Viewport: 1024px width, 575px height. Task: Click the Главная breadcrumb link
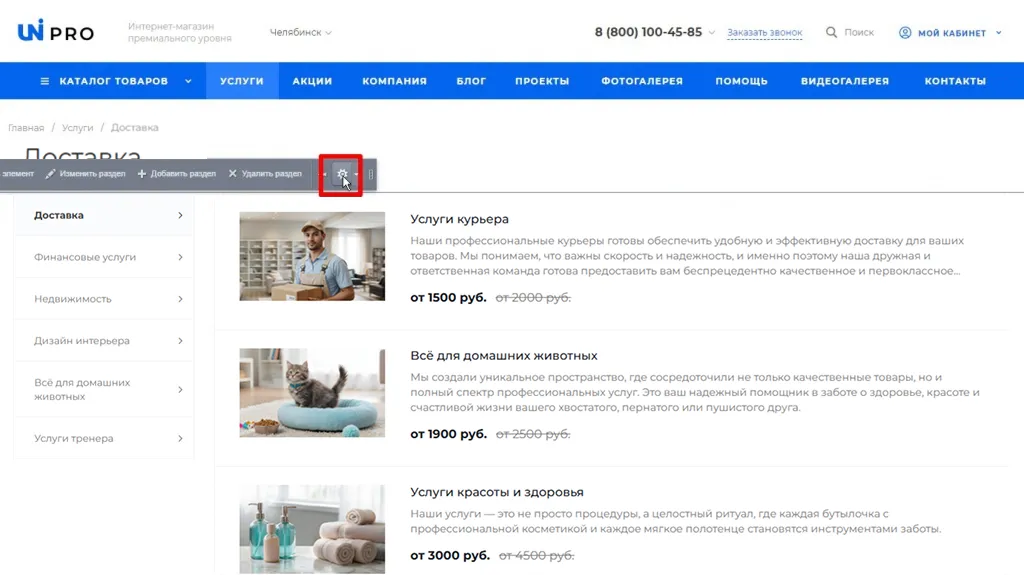point(26,128)
